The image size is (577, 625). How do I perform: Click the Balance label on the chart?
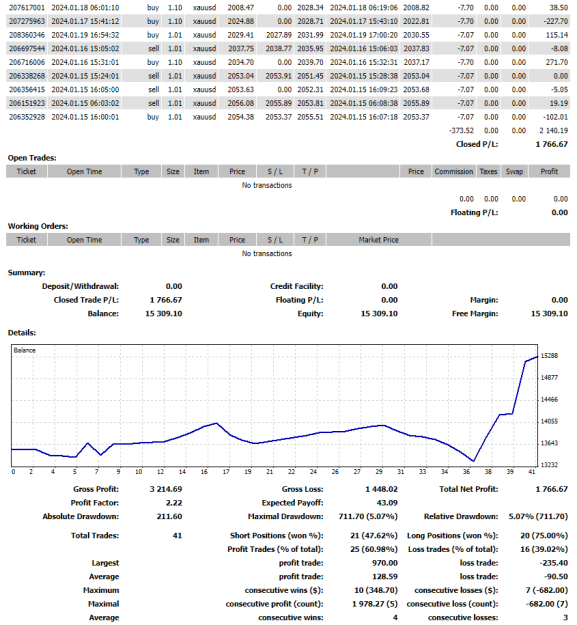pyautogui.click(x=25, y=350)
